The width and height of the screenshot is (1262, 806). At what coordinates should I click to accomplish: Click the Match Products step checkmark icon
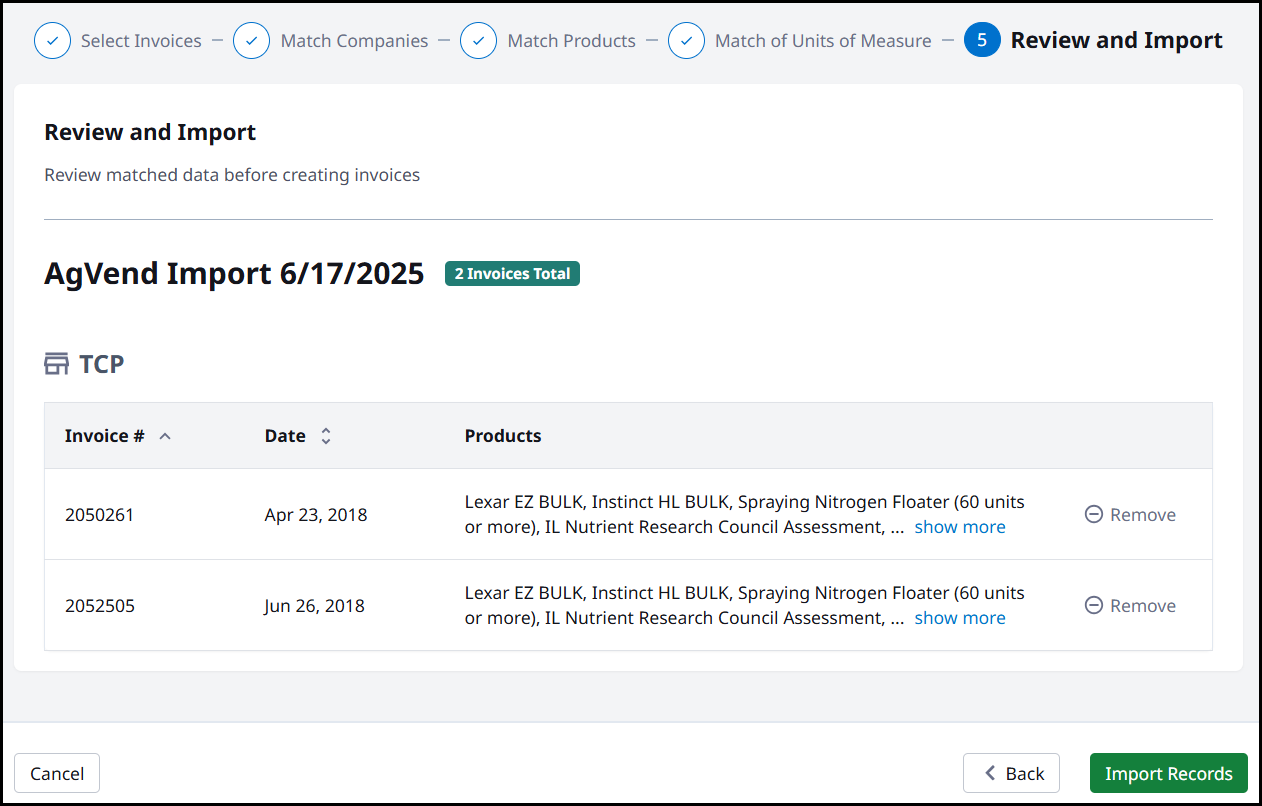pyautogui.click(x=479, y=41)
